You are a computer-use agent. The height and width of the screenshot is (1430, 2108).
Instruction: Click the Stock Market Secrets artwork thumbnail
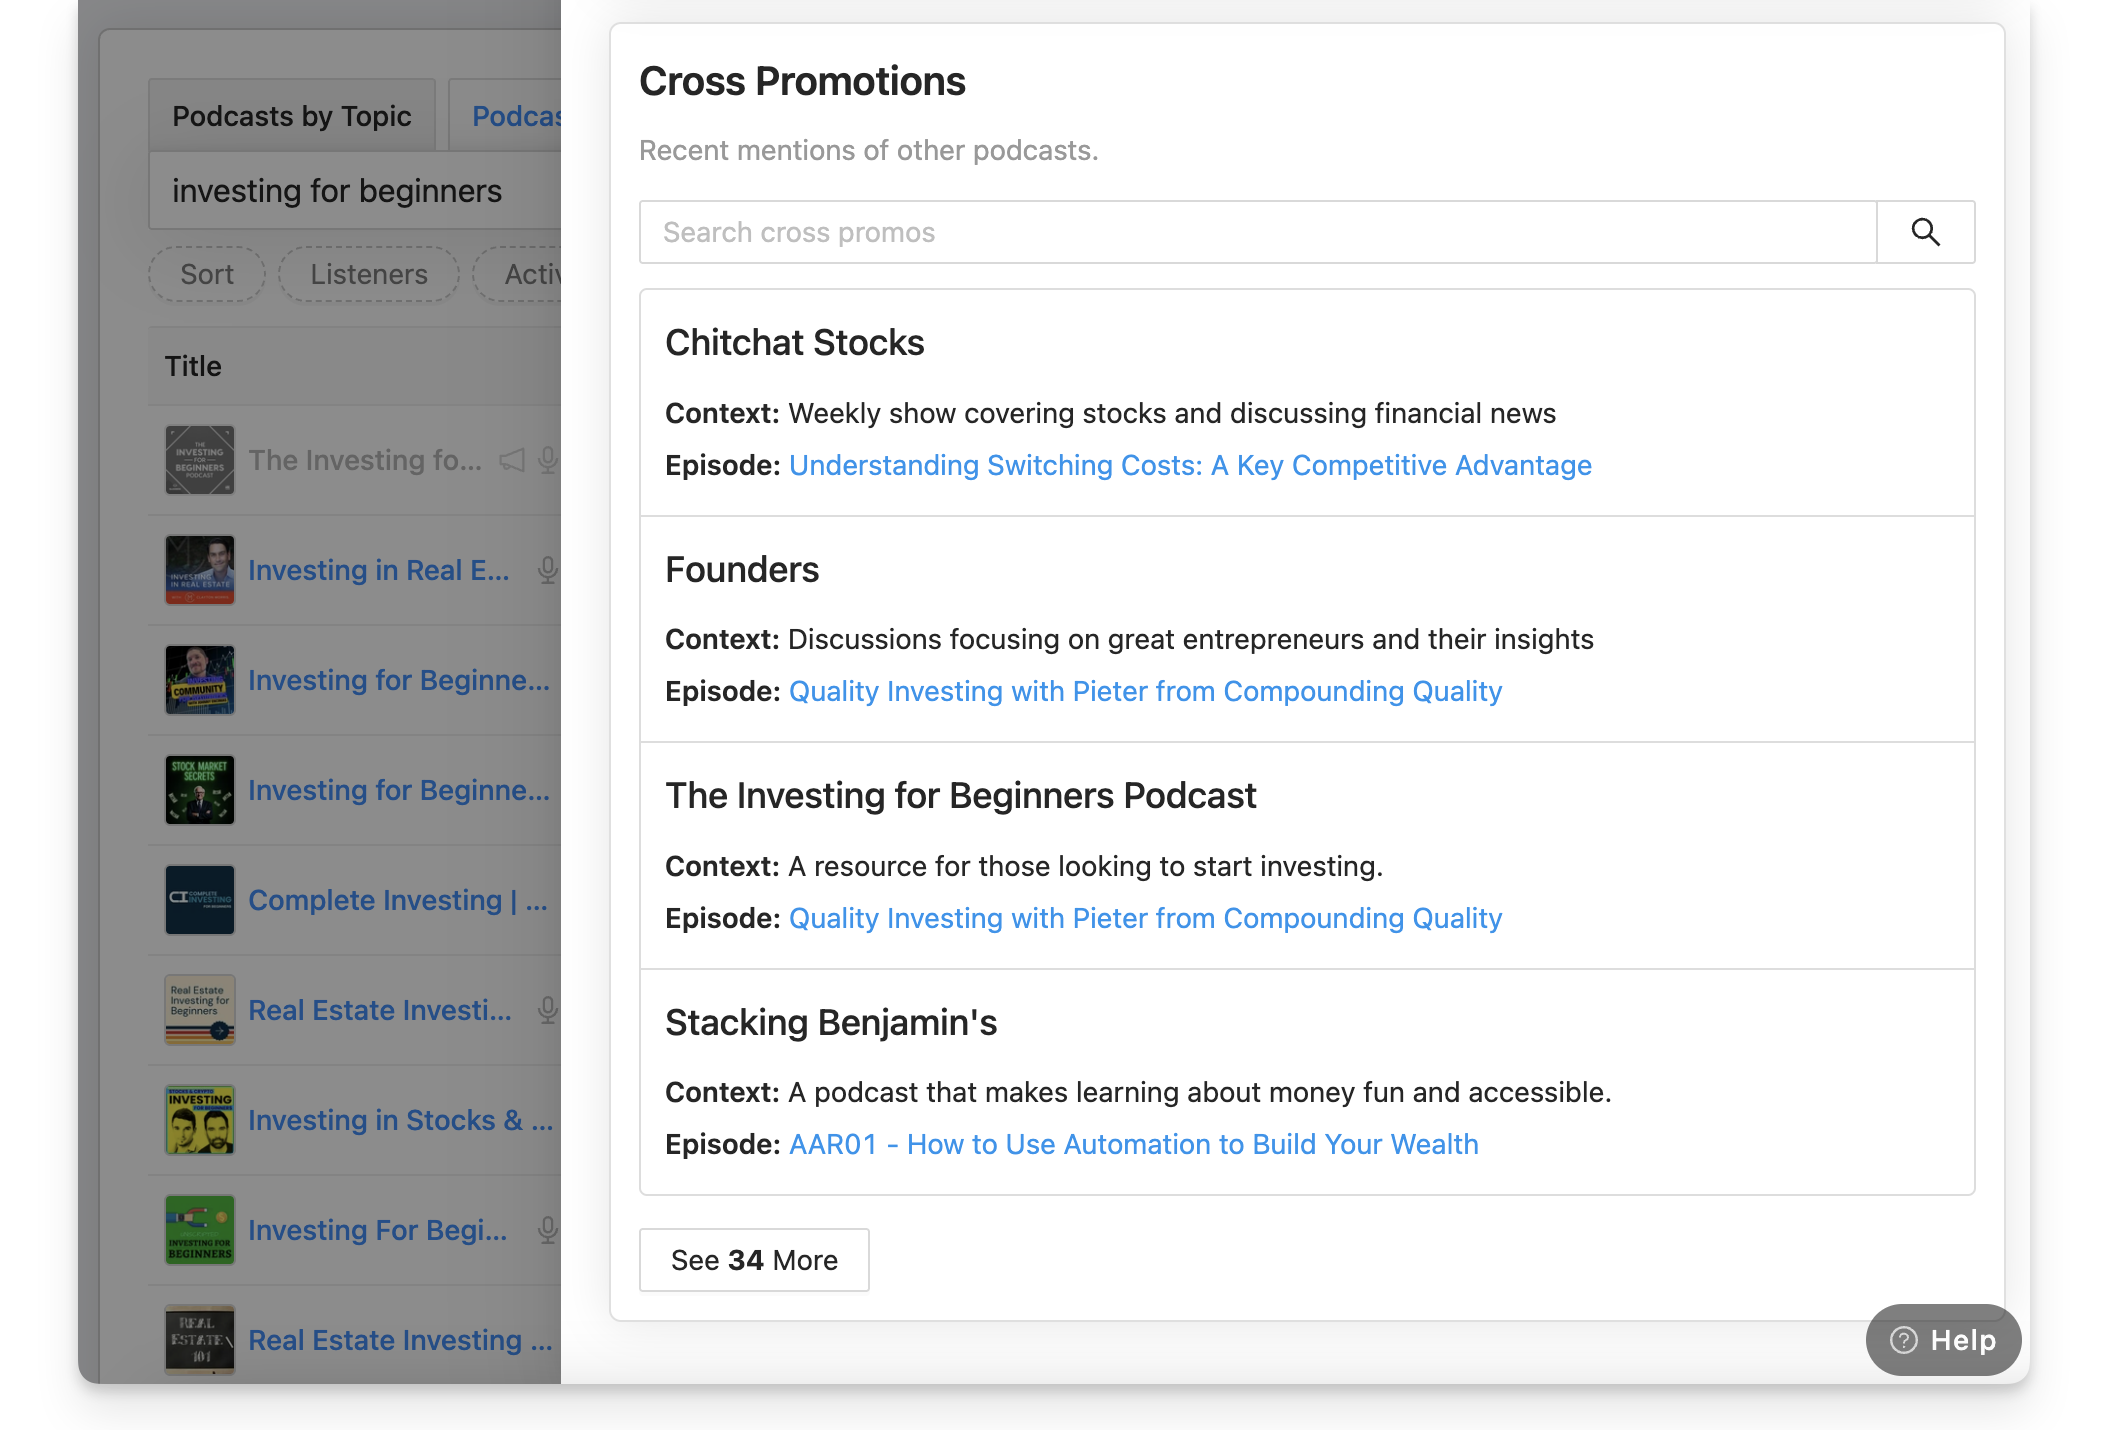200,790
